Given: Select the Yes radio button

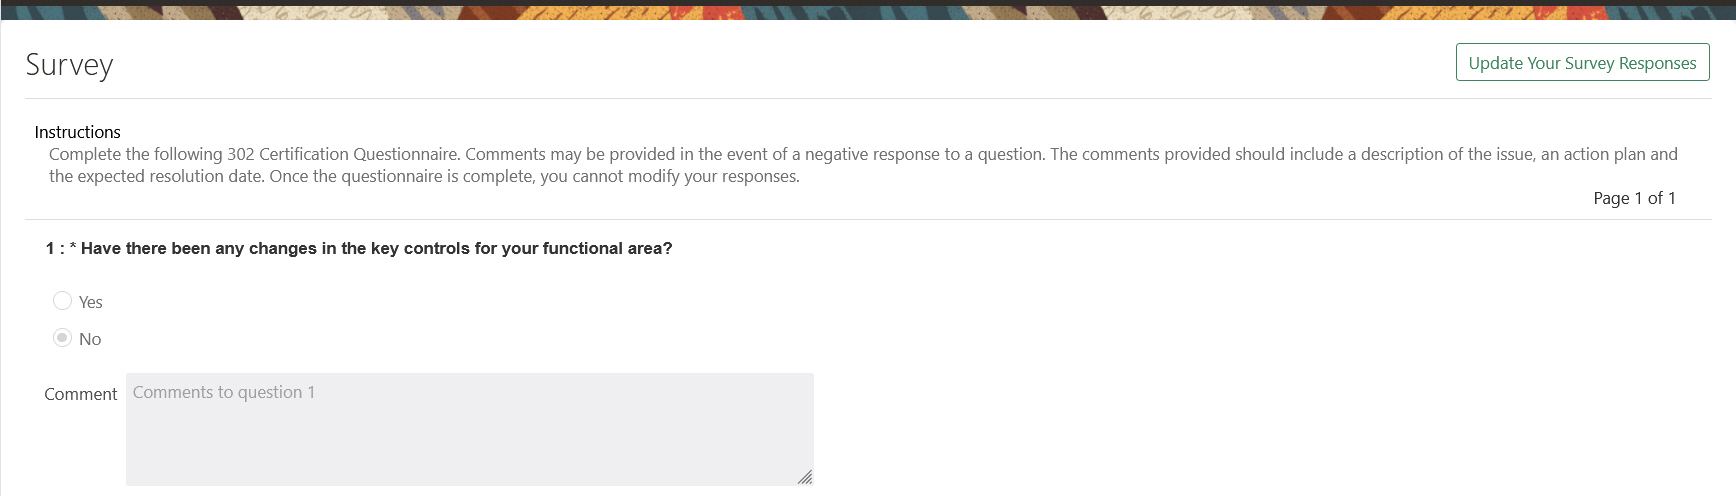Looking at the screenshot, I should [62, 301].
